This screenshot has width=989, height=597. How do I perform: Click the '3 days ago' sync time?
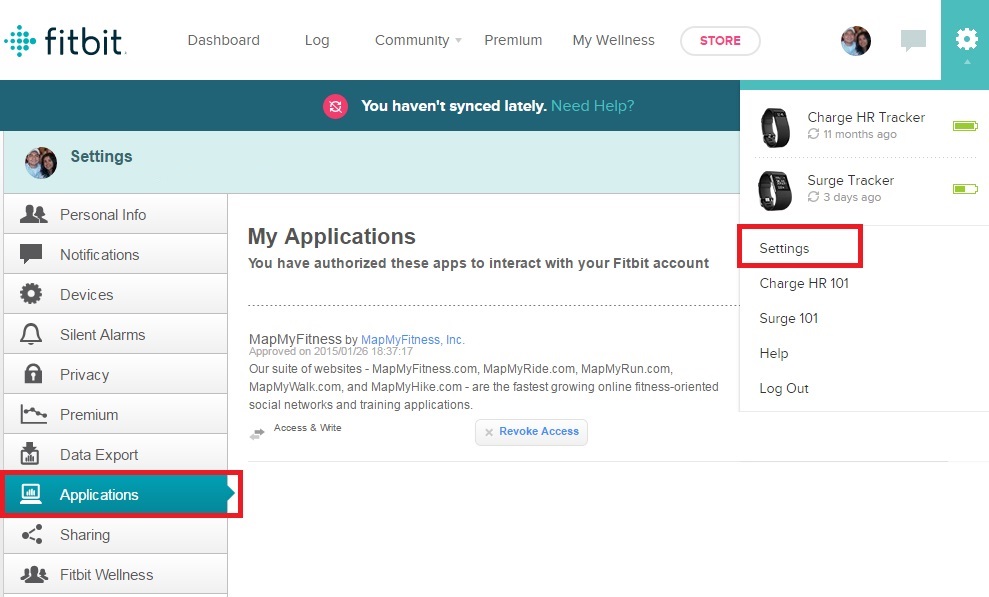(x=852, y=197)
